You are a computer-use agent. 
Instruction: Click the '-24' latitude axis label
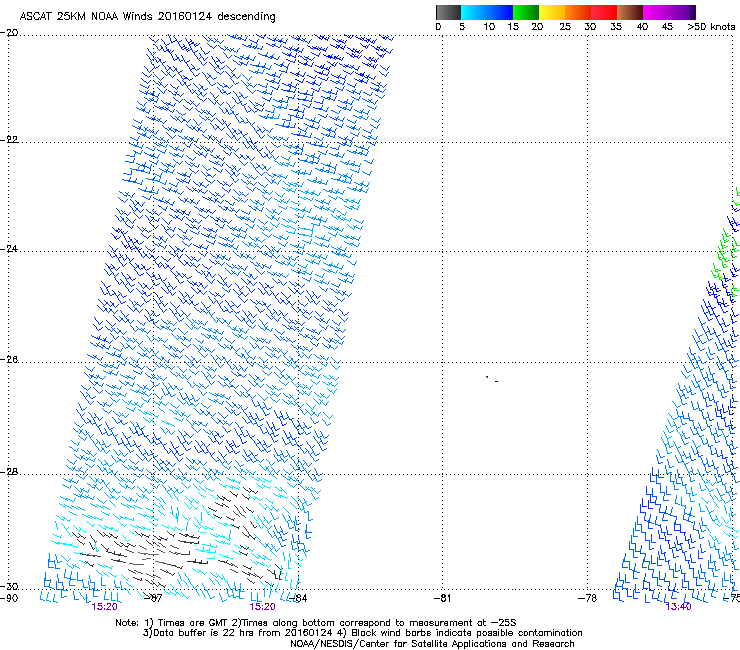pyautogui.click(x=9, y=249)
